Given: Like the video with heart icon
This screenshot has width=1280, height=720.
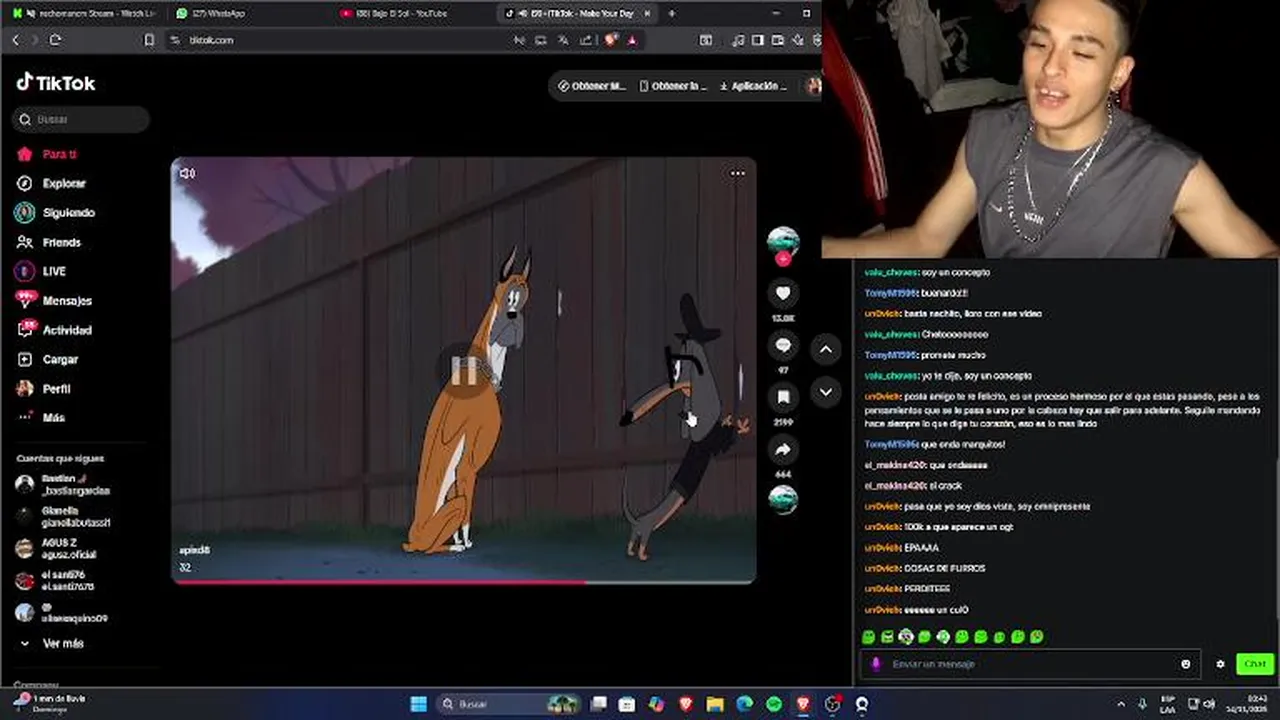Looking at the screenshot, I should coord(783,293).
